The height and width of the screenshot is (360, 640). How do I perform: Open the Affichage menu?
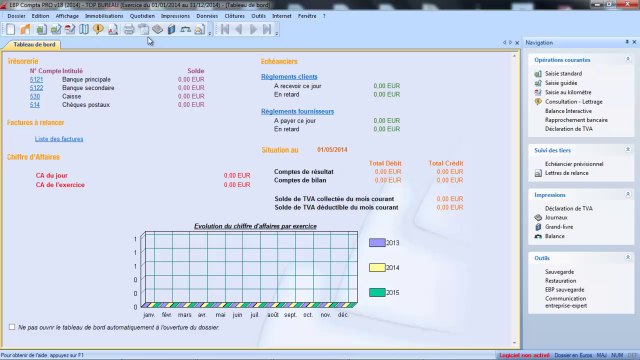pos(67,16)
